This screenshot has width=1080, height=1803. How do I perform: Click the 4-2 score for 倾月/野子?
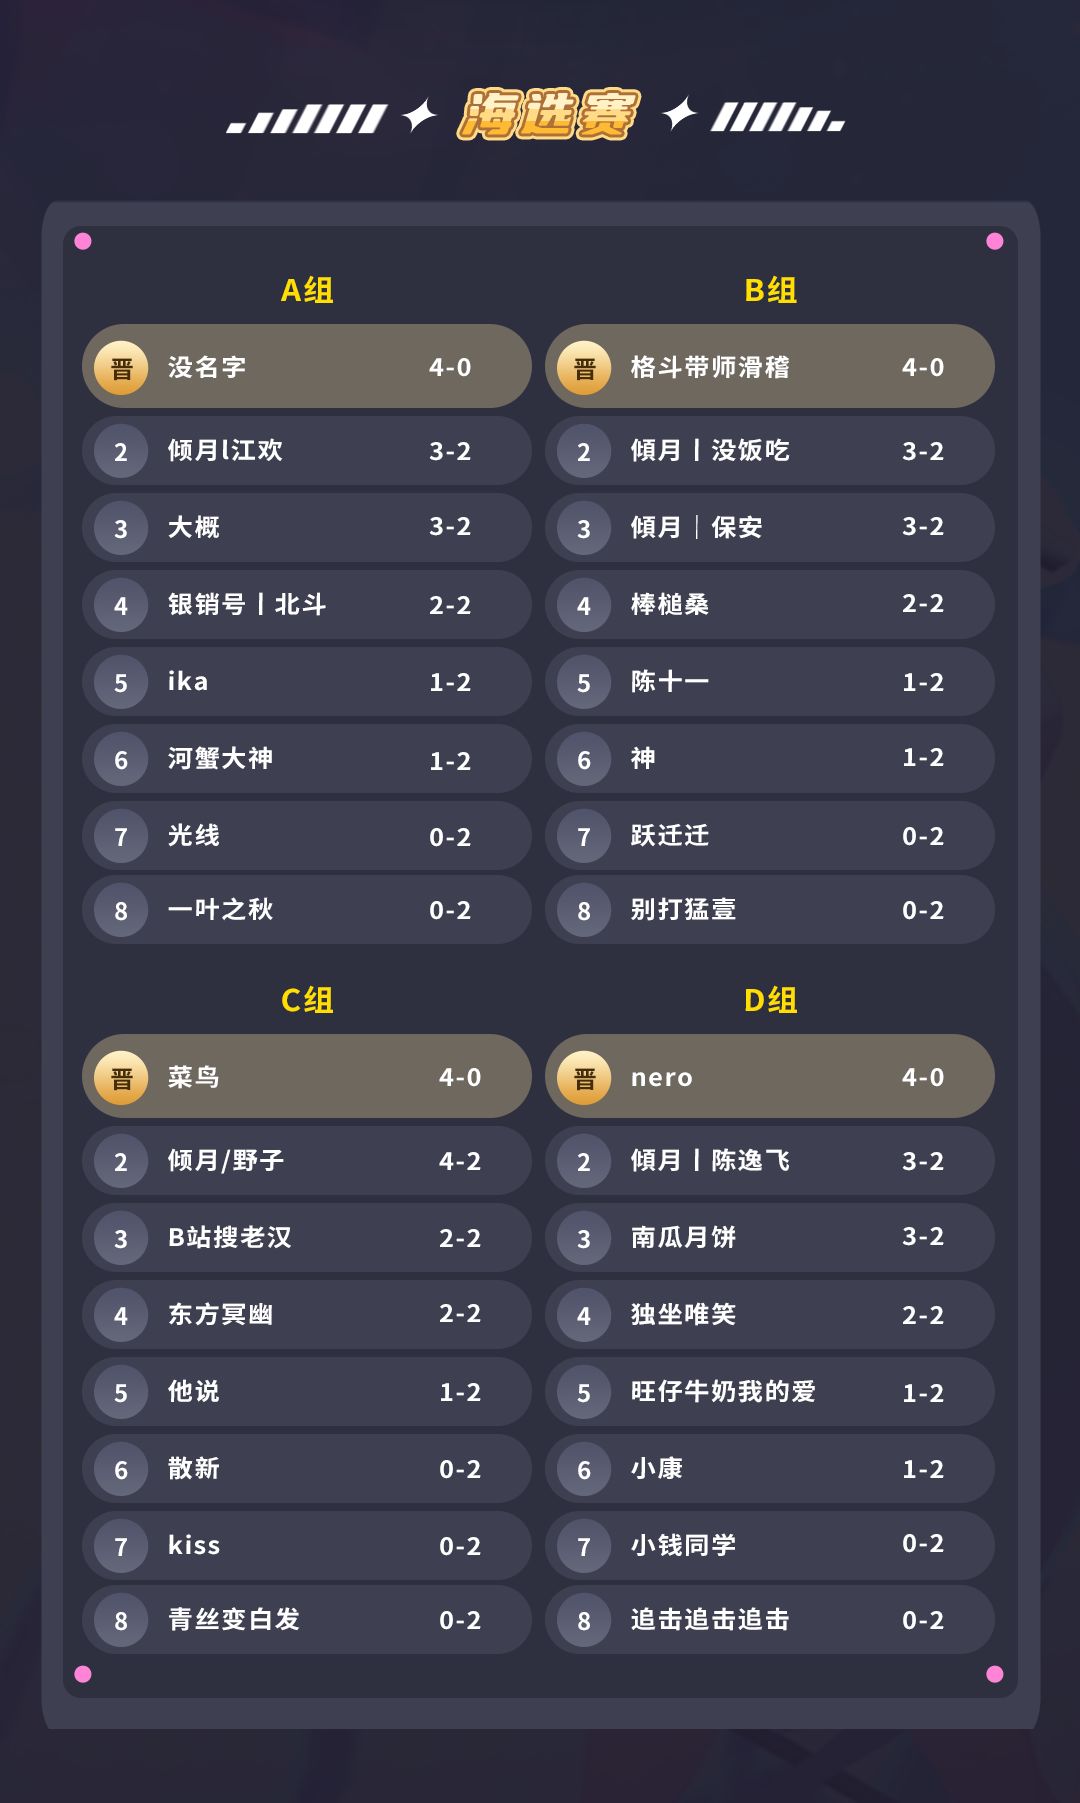(460, 1162)
